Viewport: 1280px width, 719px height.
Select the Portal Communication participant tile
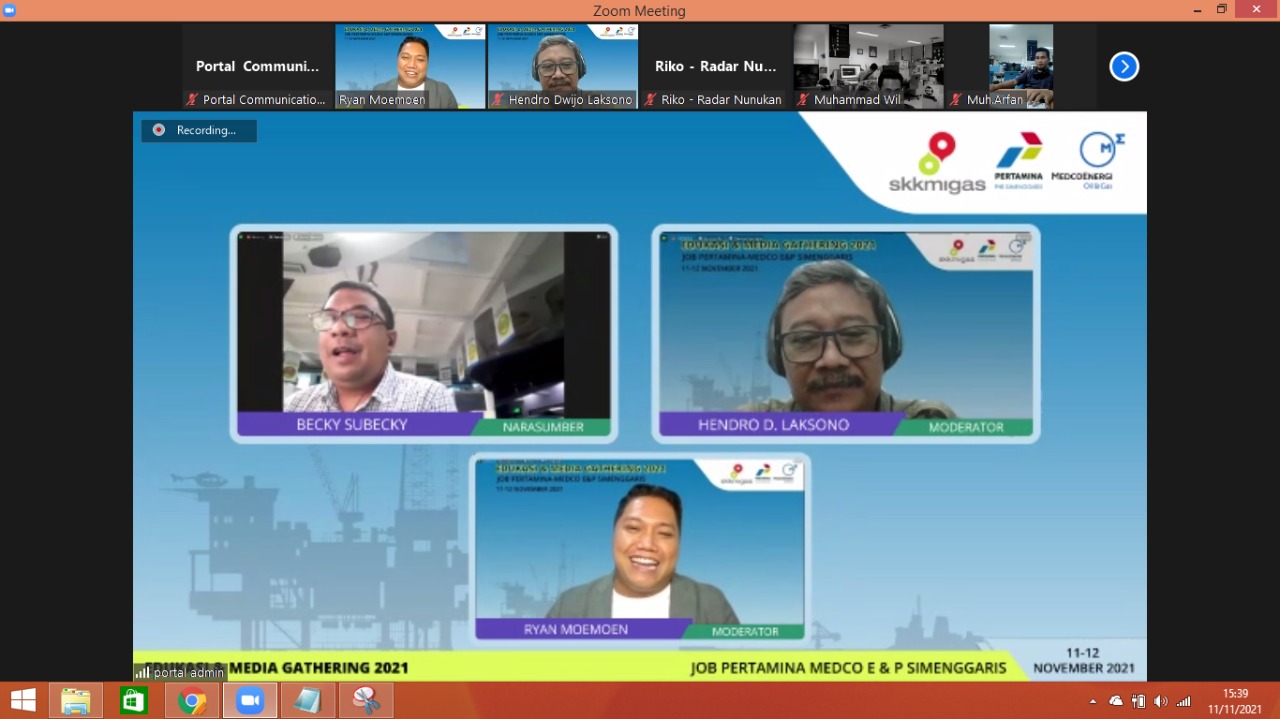tap(257, 66)
